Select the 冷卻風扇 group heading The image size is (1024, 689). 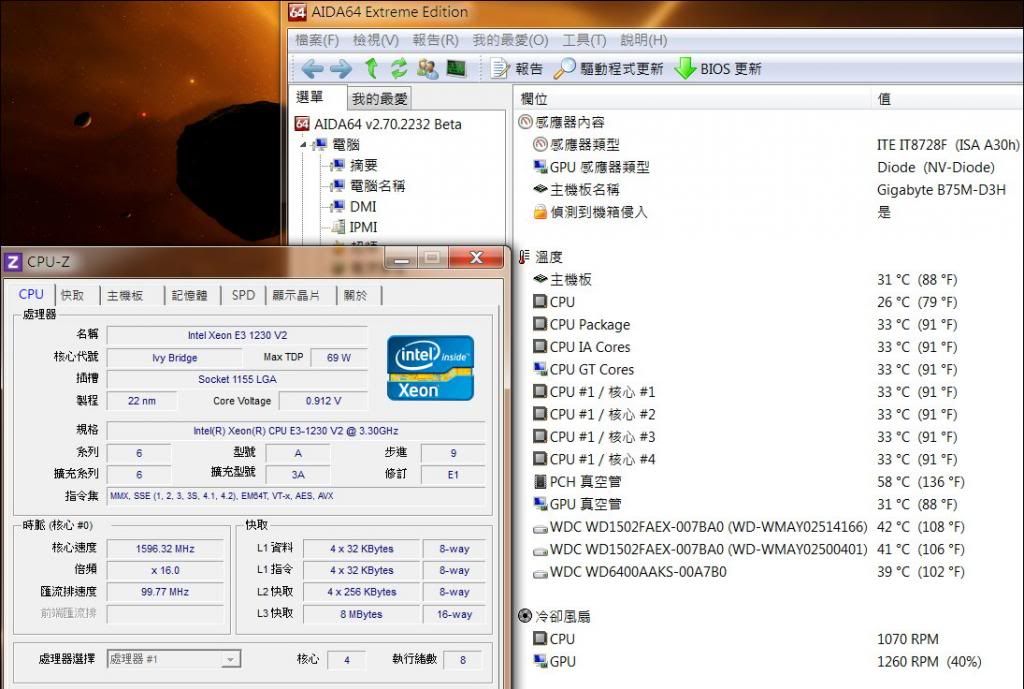(x=554, y=616)
